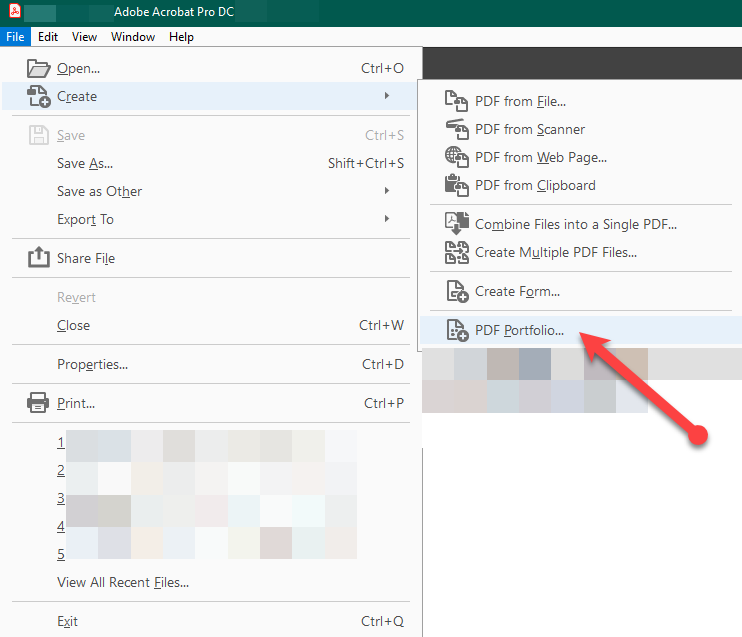Click the Create Multiple PDF Files icon
This screenshot has width=742, height=637.
[457, 252]
